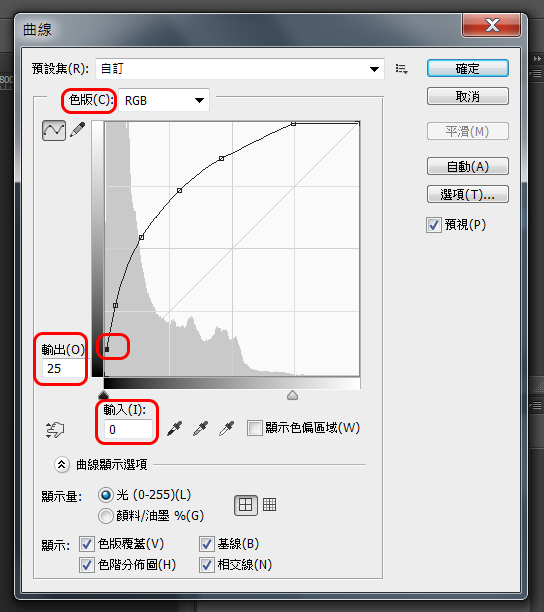Click the black point slider triangle

(103, 394)
